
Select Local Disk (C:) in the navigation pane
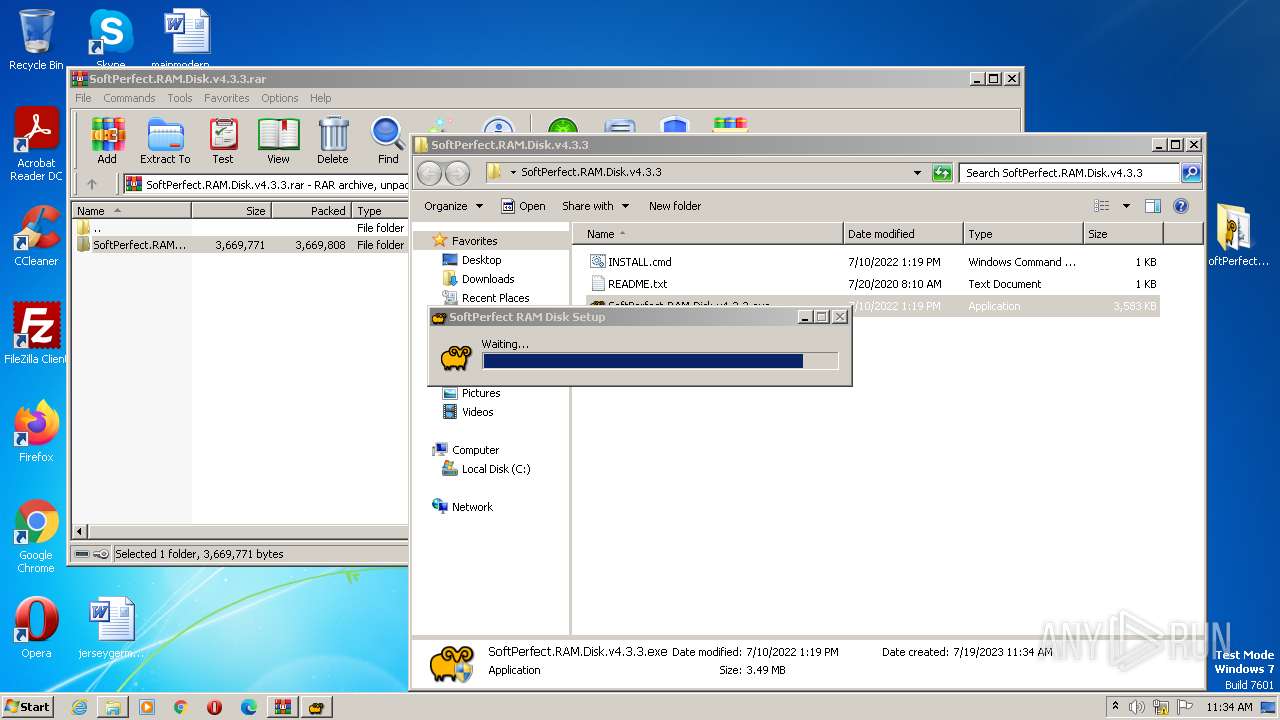[496, 469]
